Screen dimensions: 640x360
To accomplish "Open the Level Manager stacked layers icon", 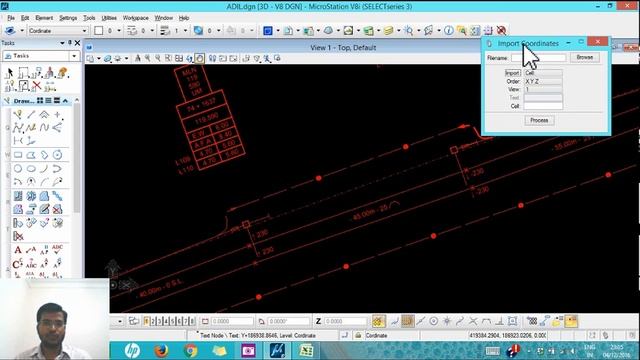I will 388,31.
